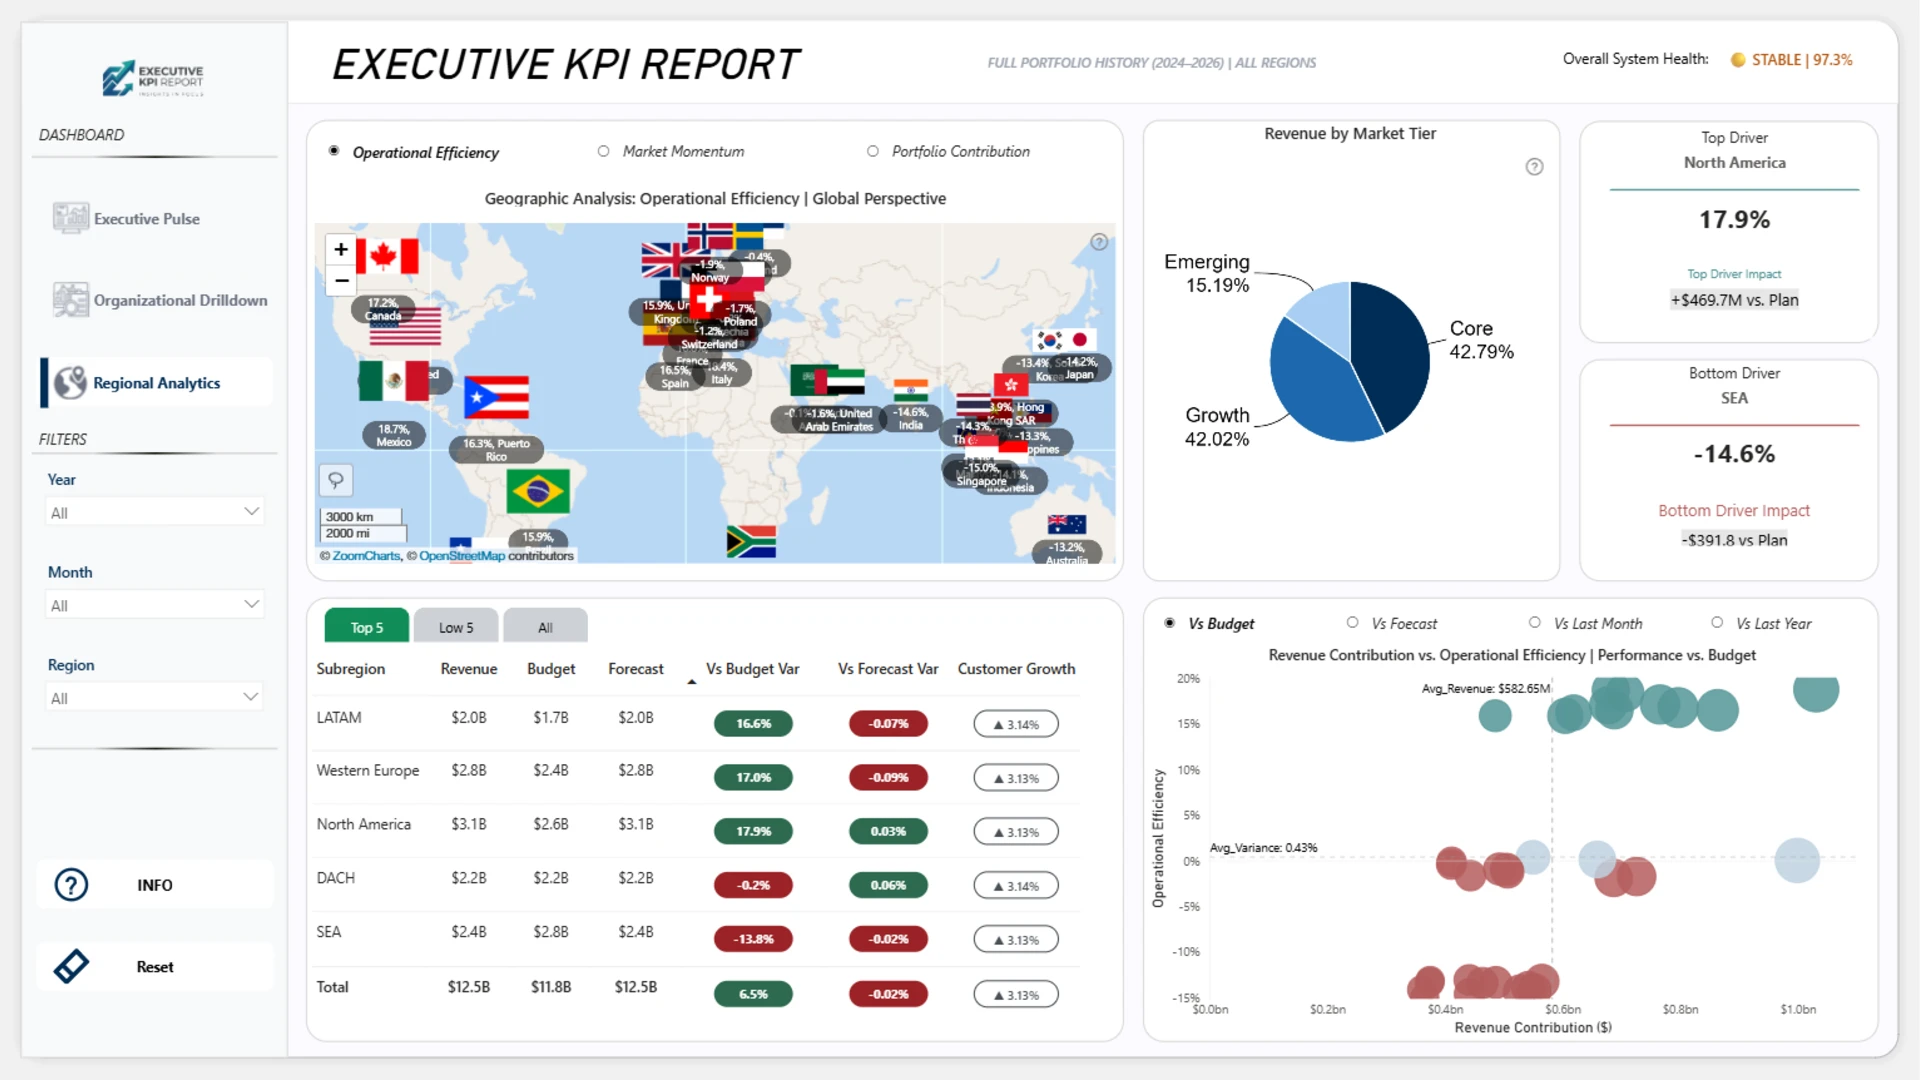Sort table by Vs Budget Var
1920x1080 pixels.
coord(752,669)
